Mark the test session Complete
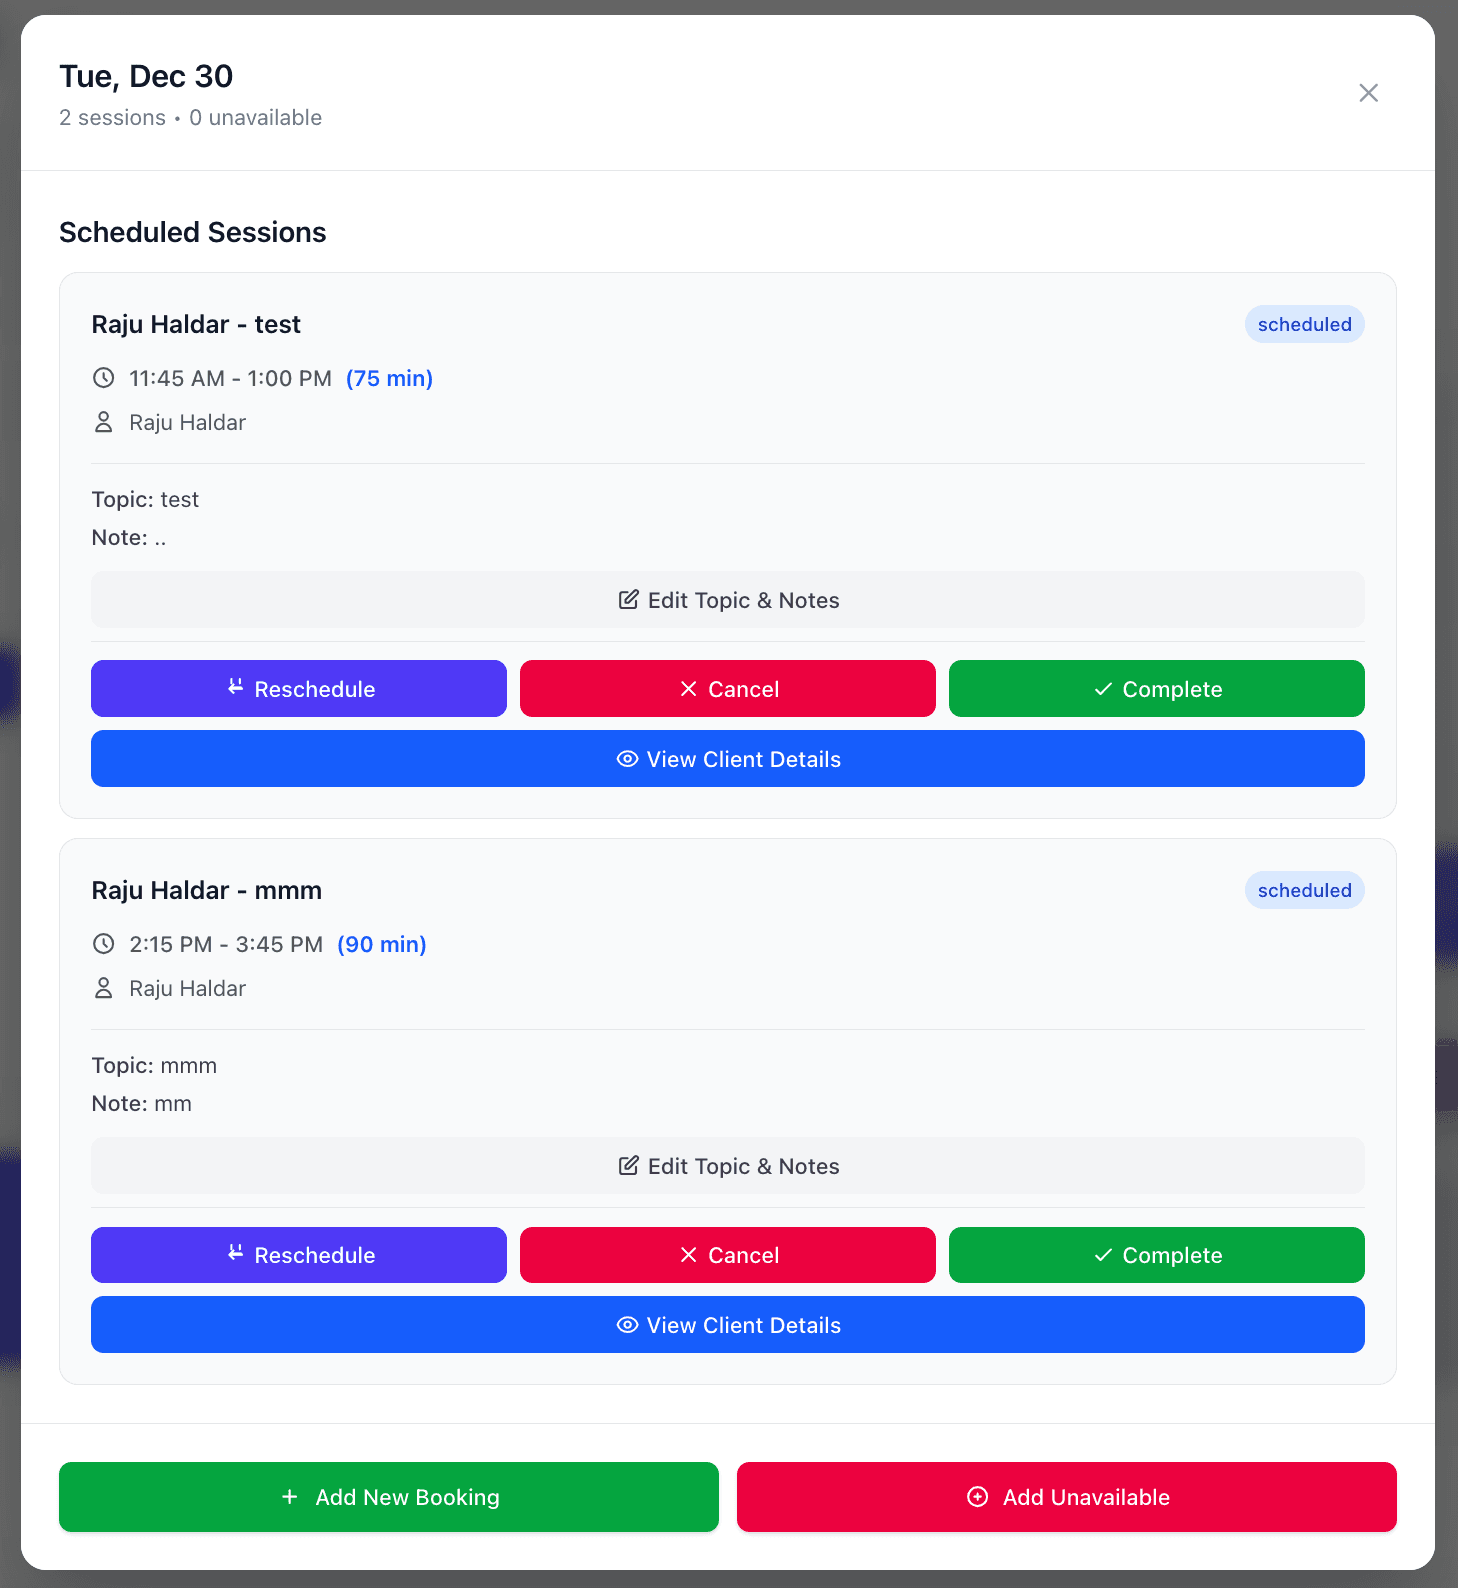 tap(1156, 689)
